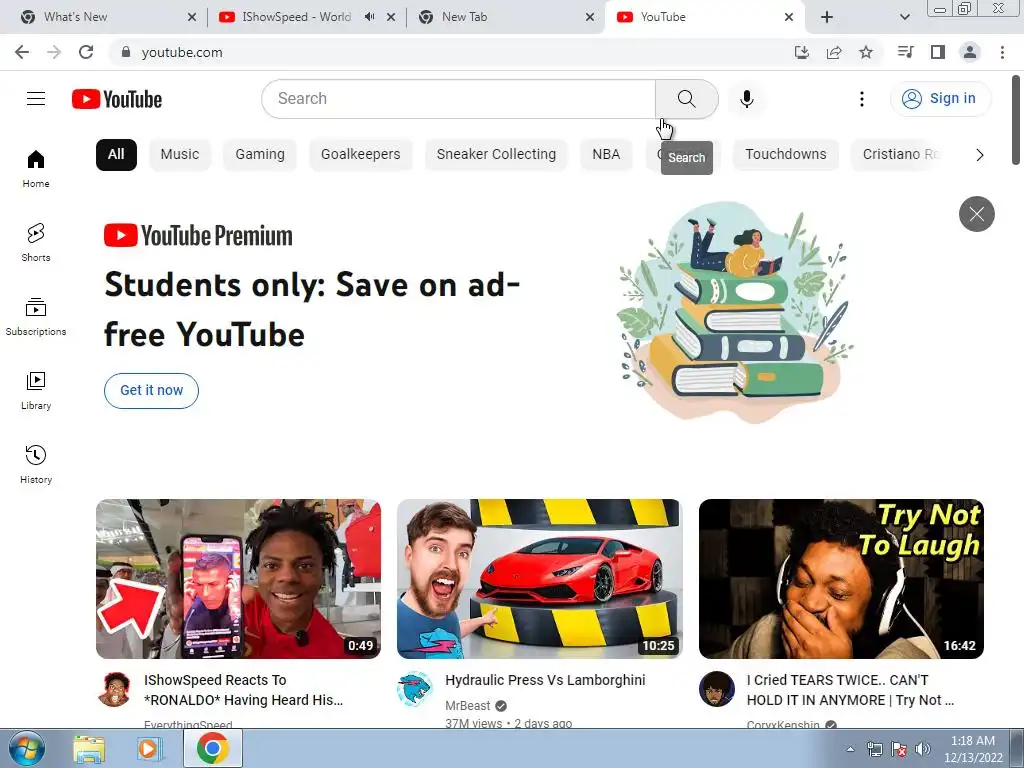Click the taskbar clock showing 1:18 AM

tap(973, 749)
